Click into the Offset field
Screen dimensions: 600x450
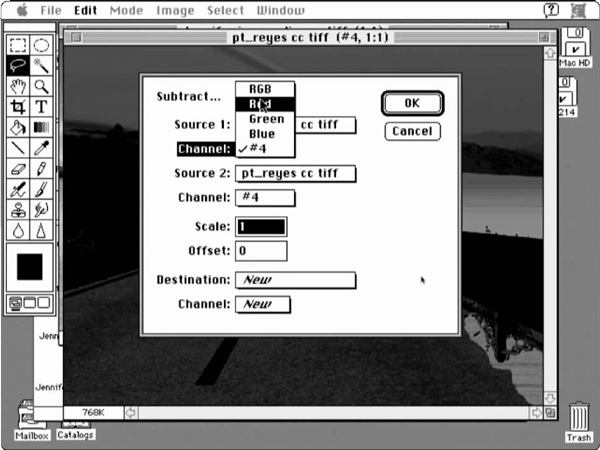(x=261, y=251)
